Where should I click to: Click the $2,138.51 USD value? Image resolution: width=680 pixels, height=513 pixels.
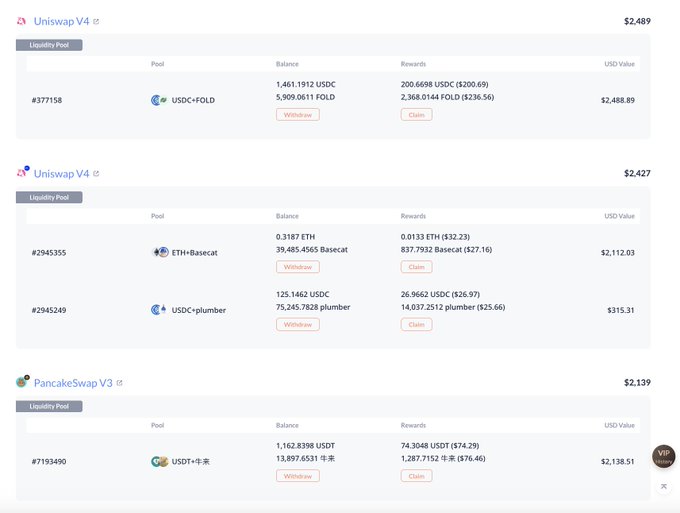618,461
